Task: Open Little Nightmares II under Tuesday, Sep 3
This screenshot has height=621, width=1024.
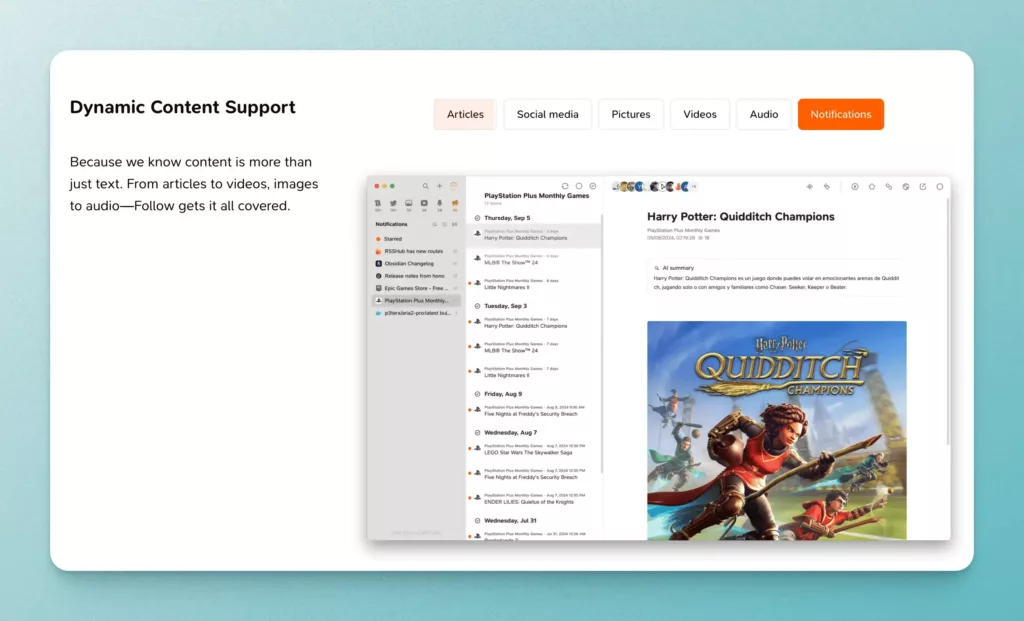Action: click(x=534, y=372)
